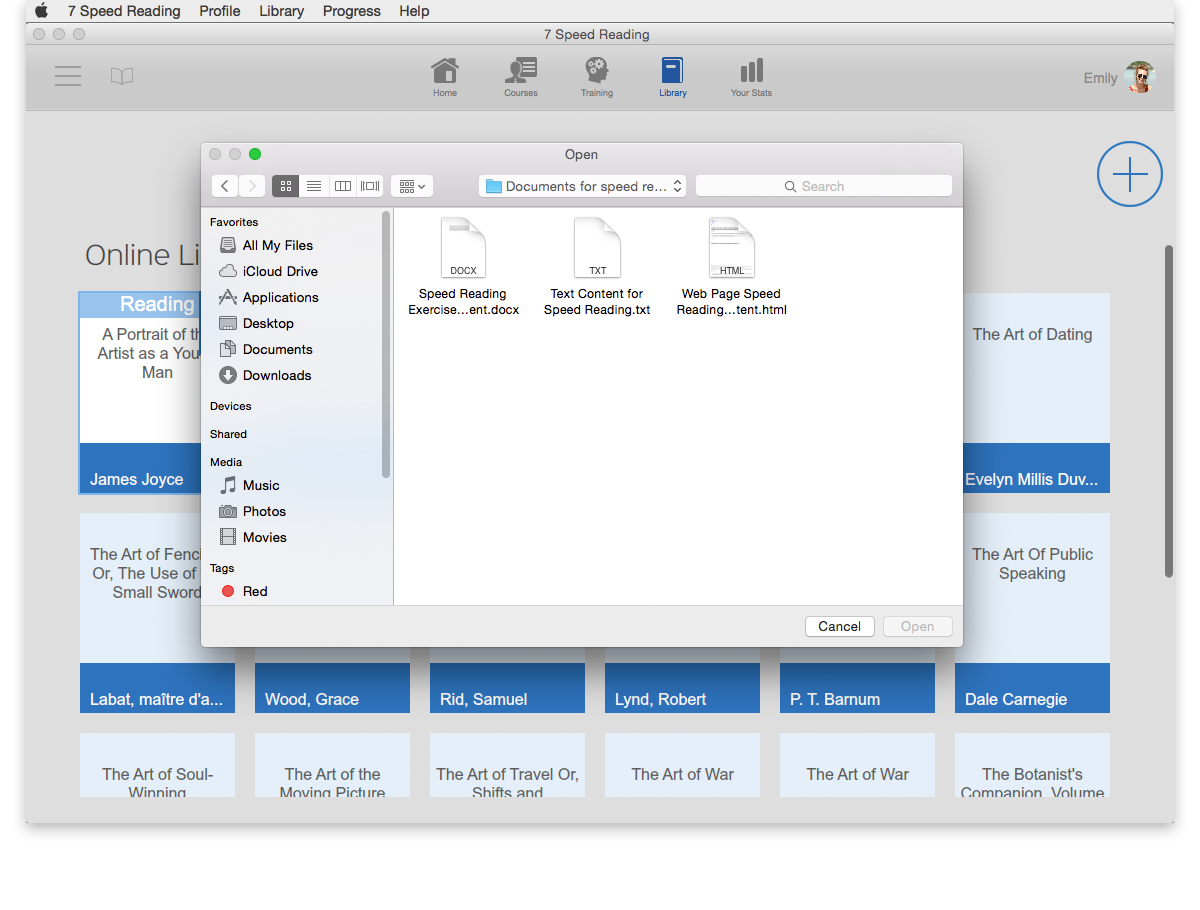
Task: Open The Art of Fencing book card
Action: (140, 613)
